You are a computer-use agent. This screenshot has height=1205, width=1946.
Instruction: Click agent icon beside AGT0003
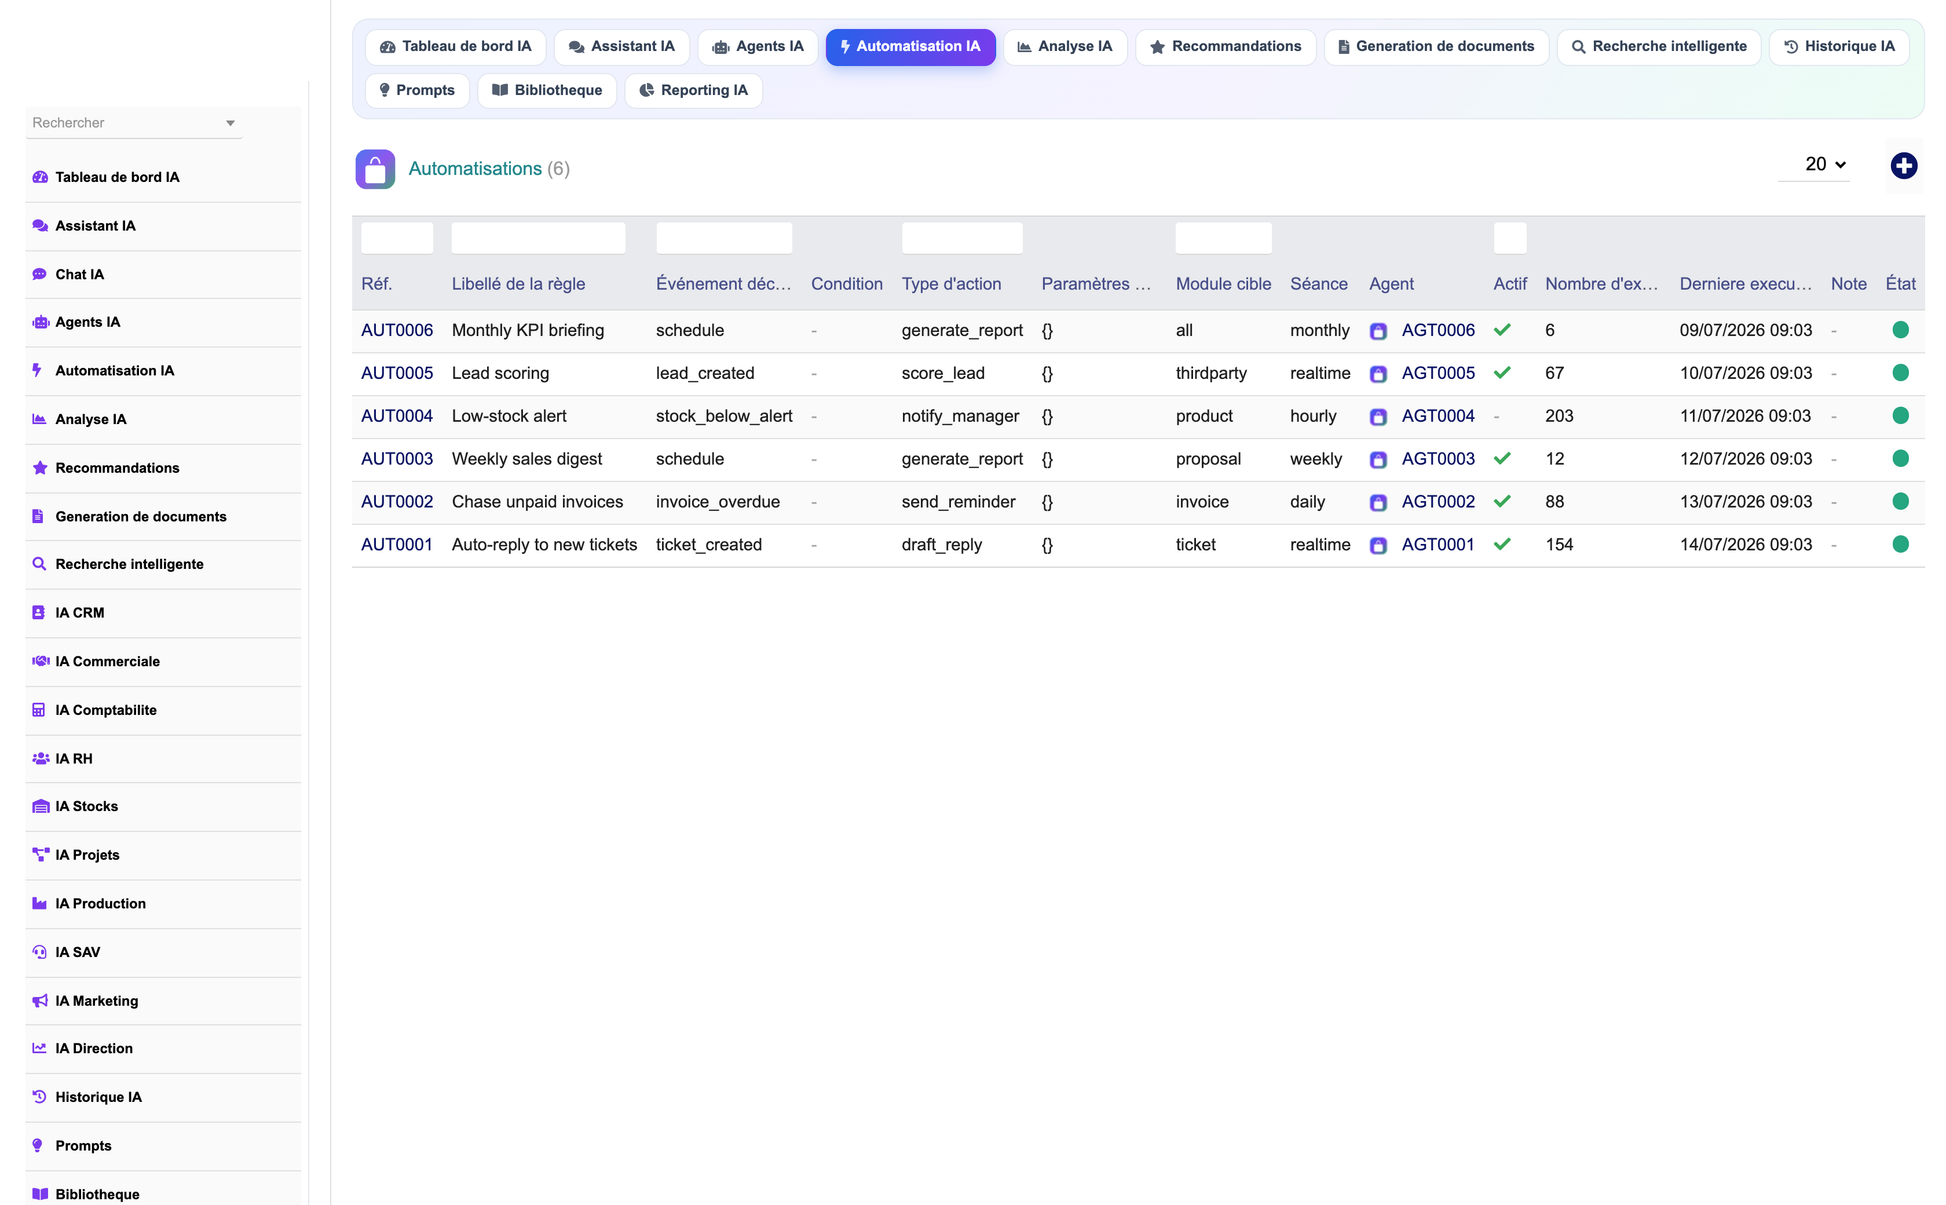tap(1378, 460)
